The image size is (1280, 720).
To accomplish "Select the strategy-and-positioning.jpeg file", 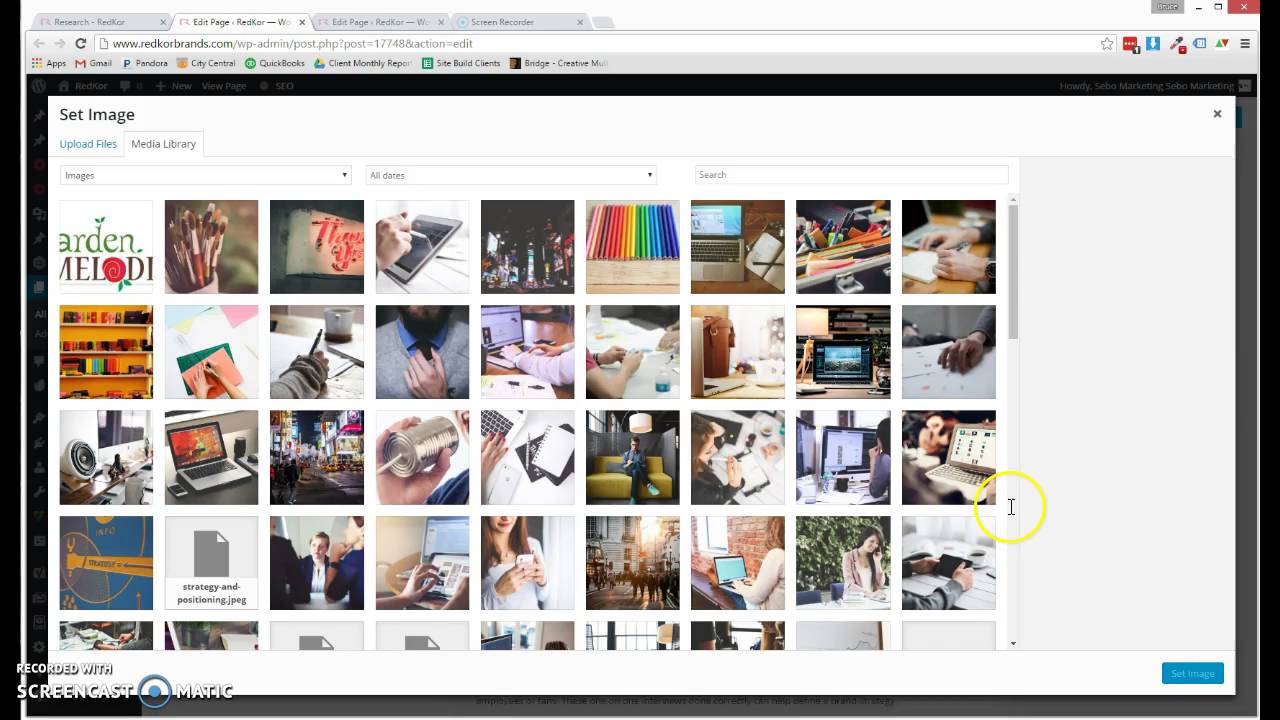I will tap(211, 563).
